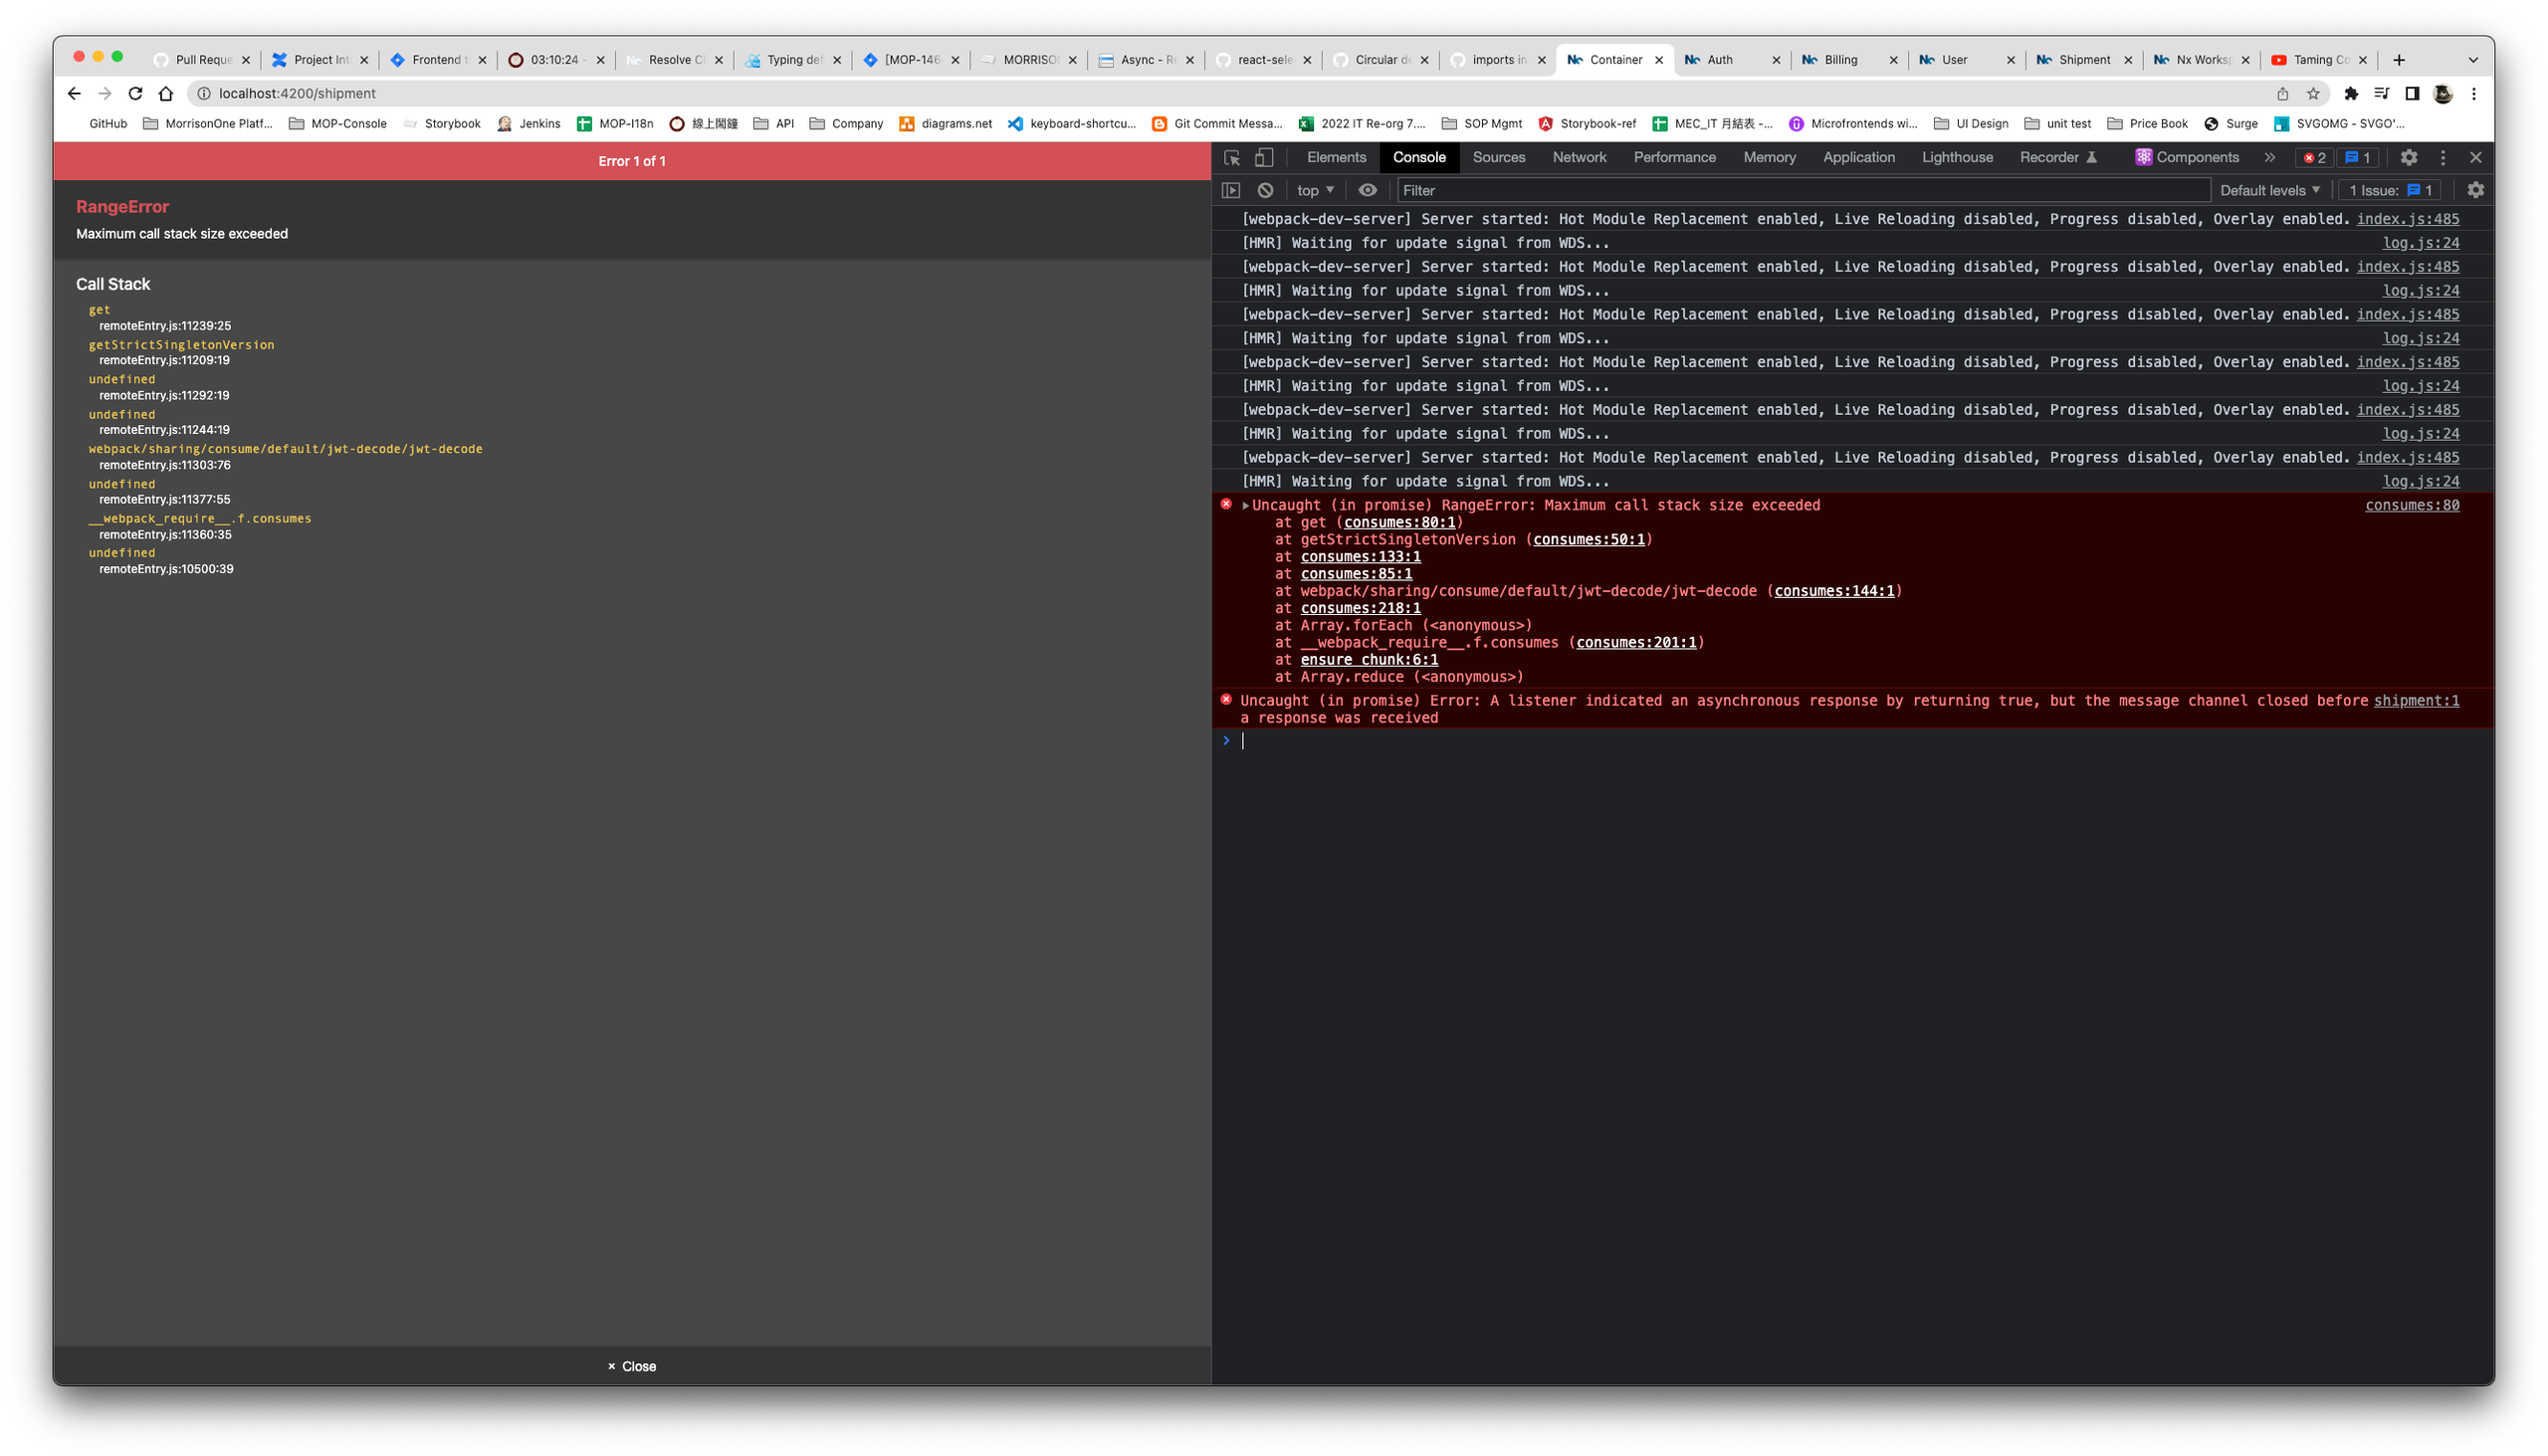Open the tab search/reading list icon
This screenshot has height=1456, width=2548.
[x=2381, y=93]
